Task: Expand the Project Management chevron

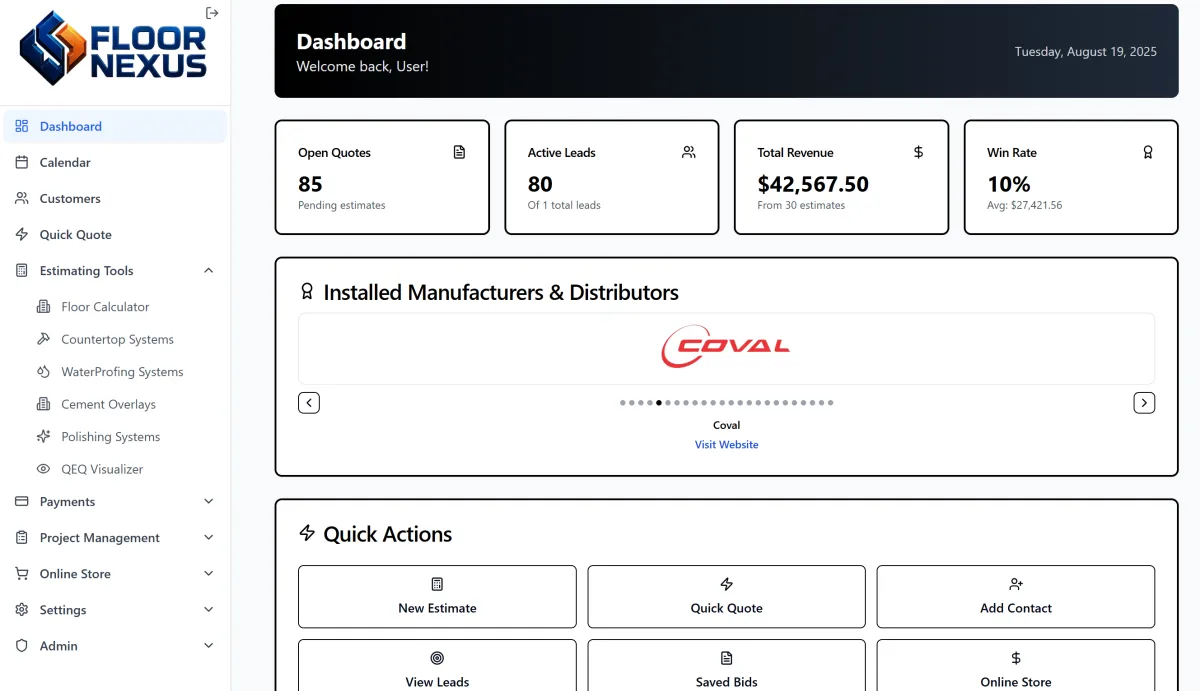Action: point(209,537)
